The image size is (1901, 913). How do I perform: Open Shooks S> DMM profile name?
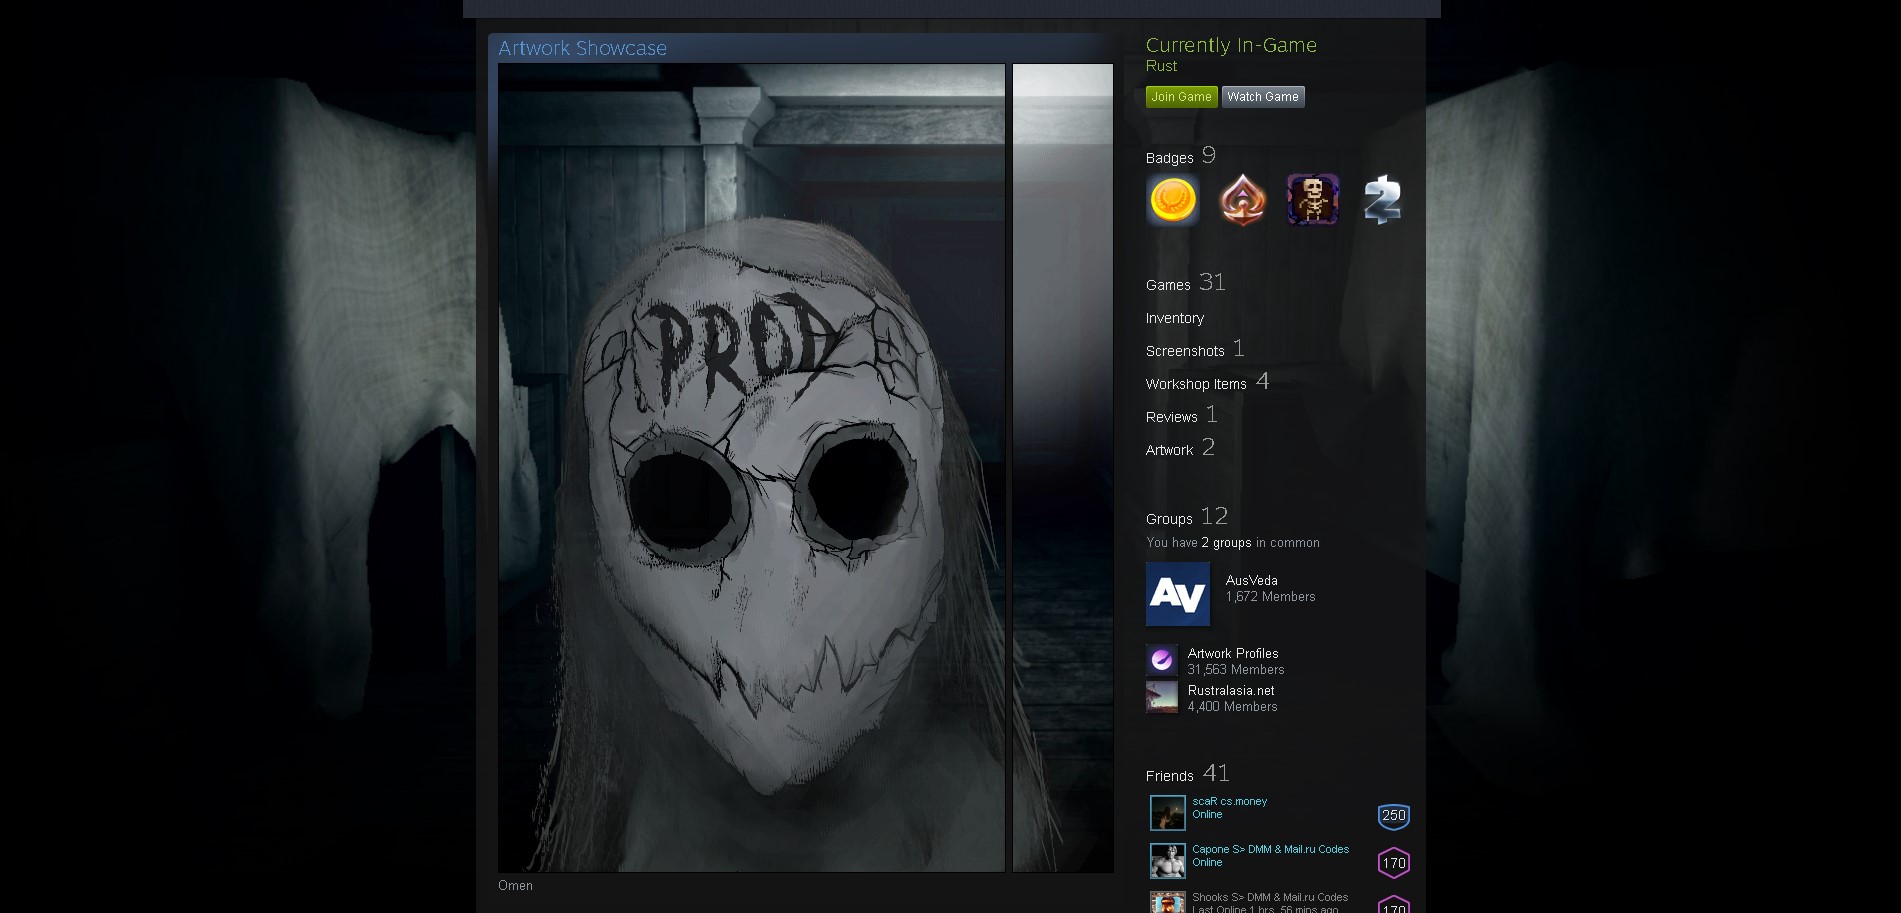(1270, 897)
